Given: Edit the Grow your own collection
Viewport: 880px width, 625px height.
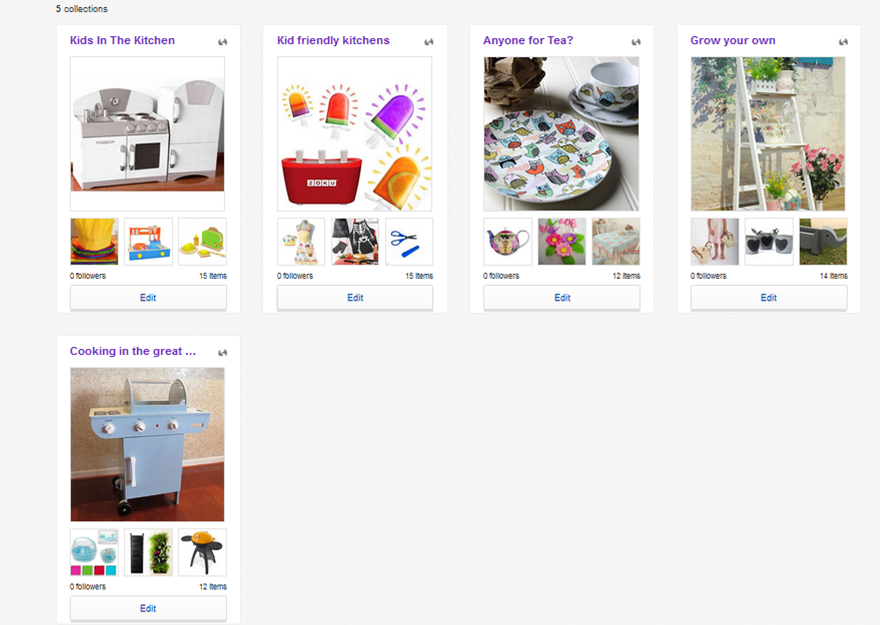Looking at the screenshot, I should click(x=769, y=298).
